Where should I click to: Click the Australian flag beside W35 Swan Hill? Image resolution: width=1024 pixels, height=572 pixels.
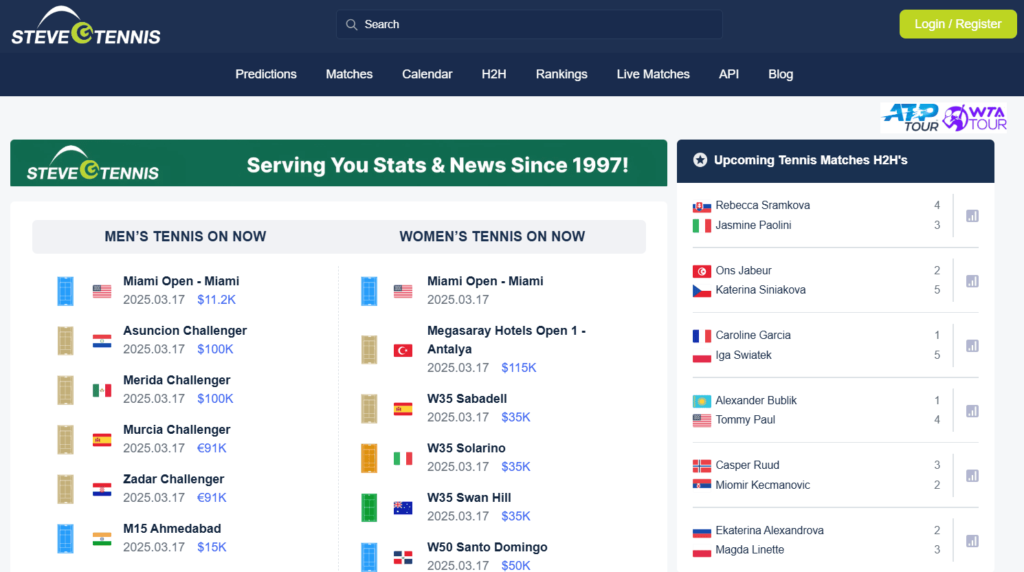coord(403,508)
